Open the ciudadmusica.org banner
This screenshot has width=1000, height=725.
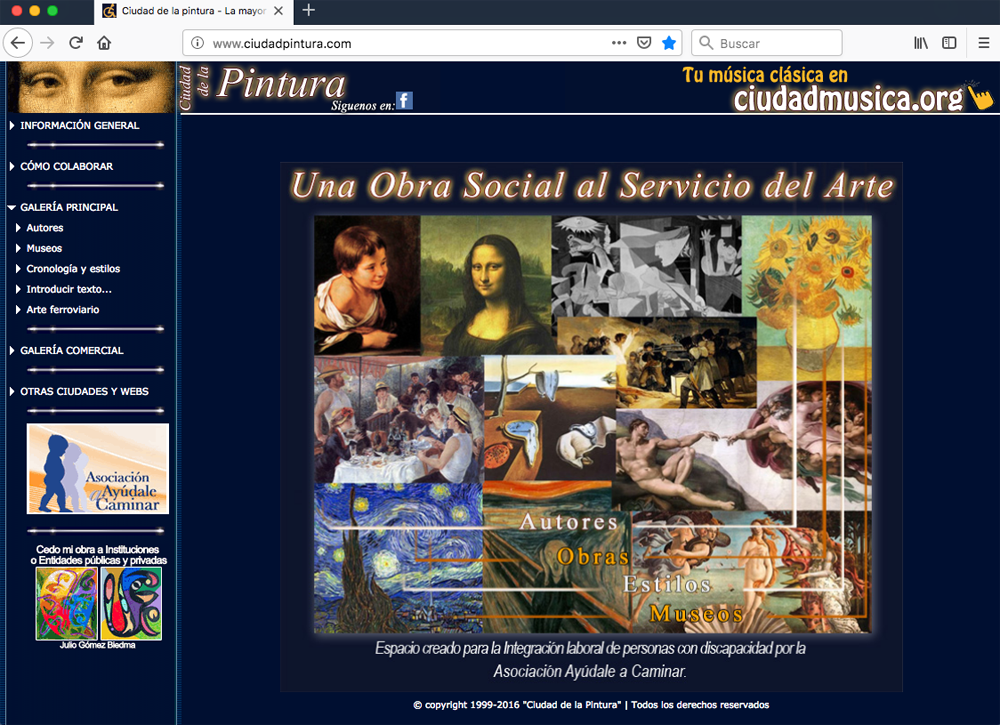tap(837, 89)
